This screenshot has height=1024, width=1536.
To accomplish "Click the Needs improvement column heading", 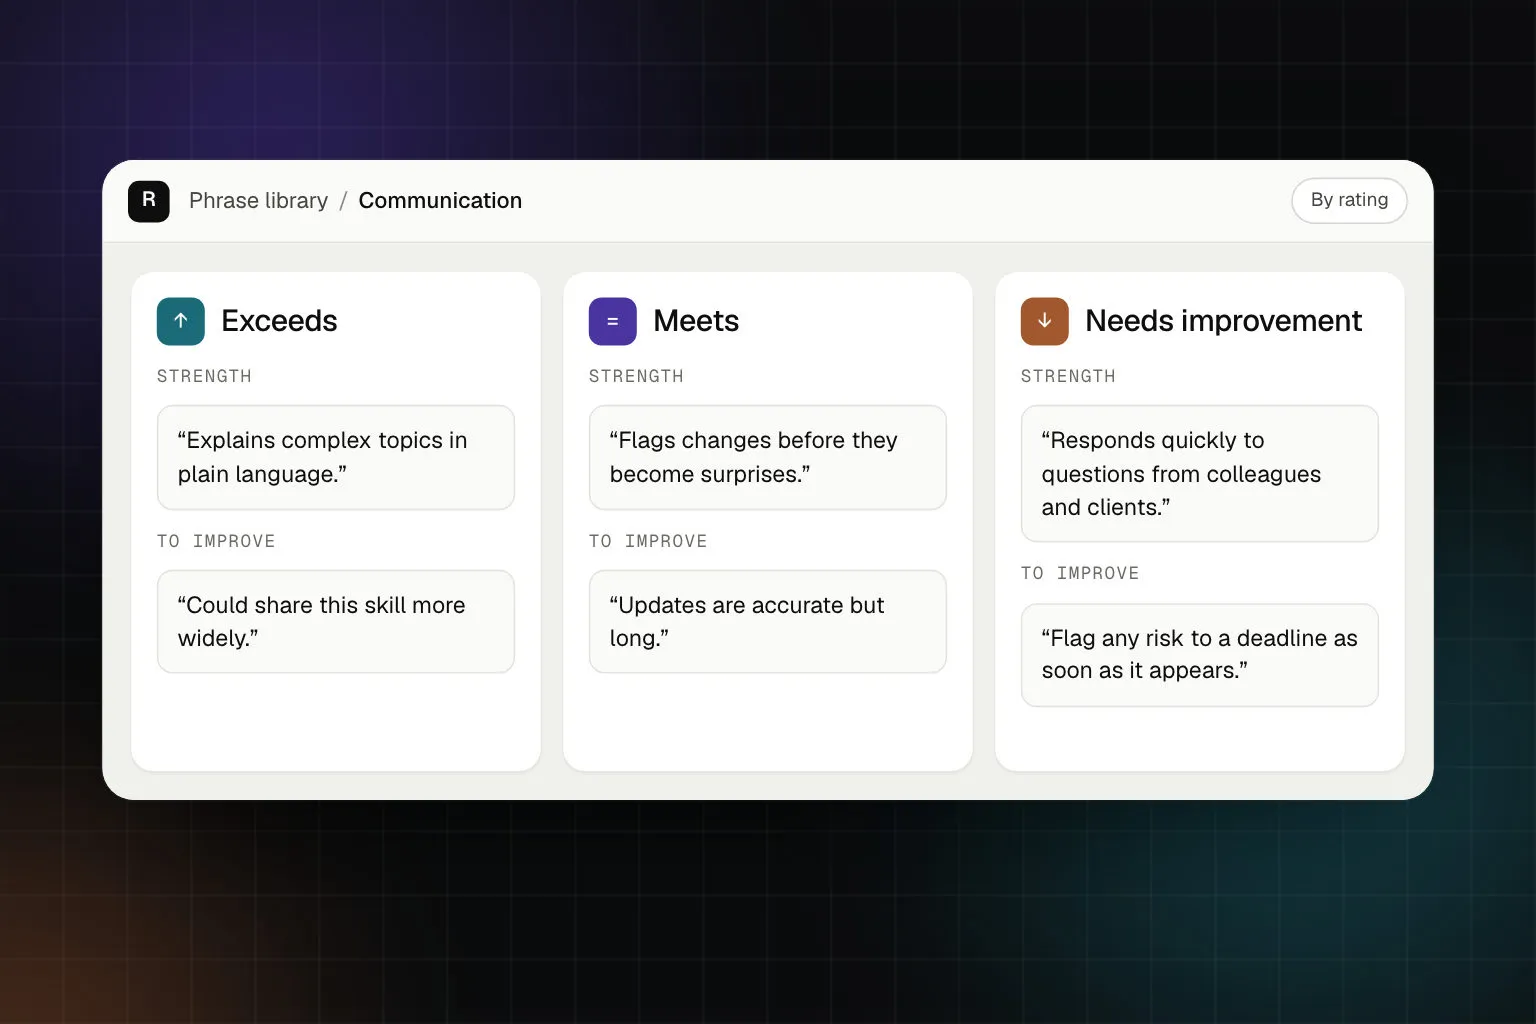I will [x=1223, y=321].
